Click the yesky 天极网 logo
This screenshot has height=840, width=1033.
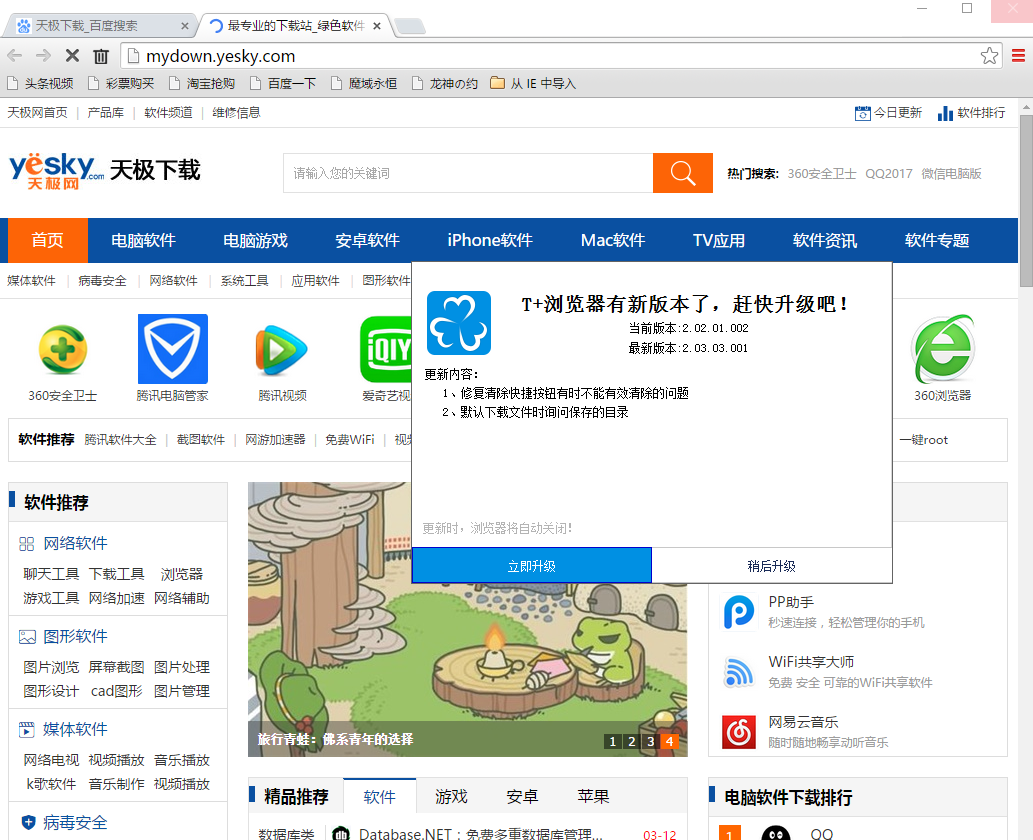57,171
